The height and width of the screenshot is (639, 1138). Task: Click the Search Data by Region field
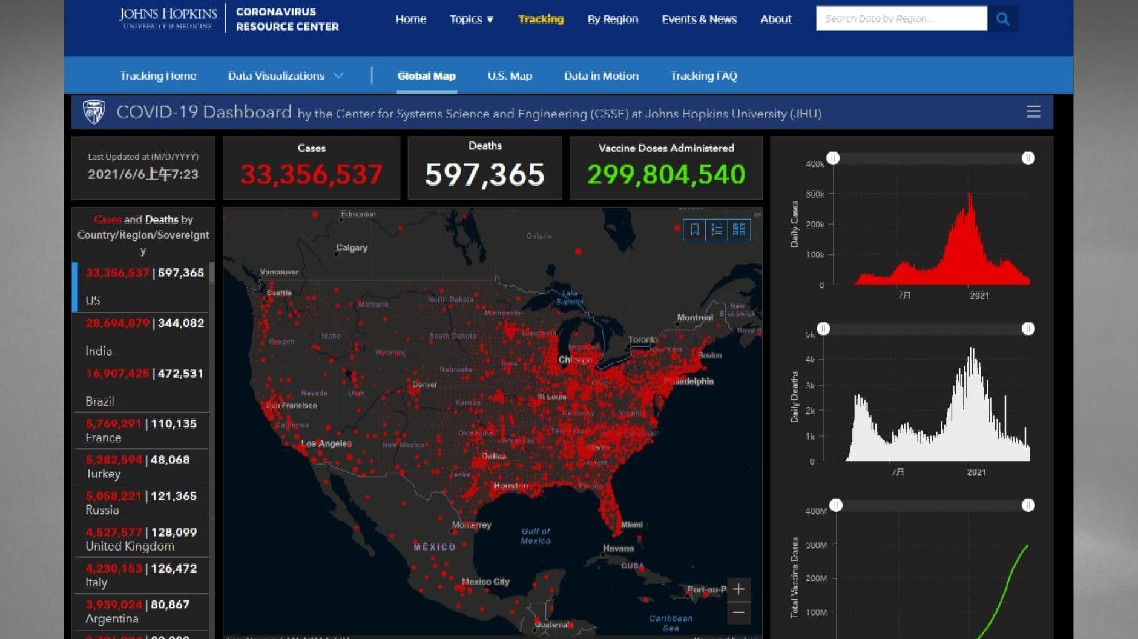[x=901, y=19]
